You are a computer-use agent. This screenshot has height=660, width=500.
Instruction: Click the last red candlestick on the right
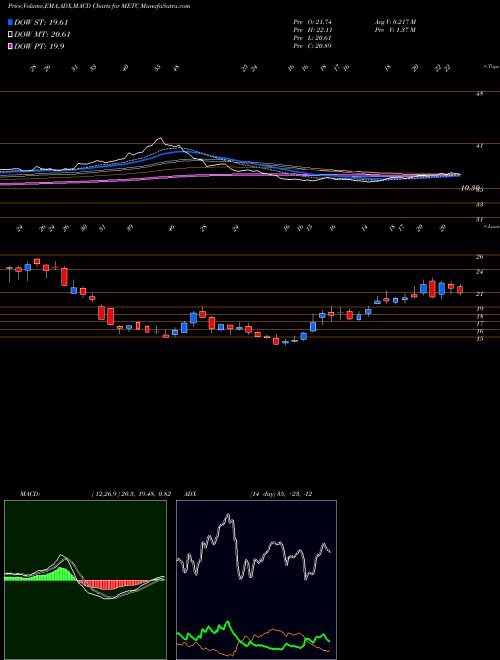tap(460, 290)
